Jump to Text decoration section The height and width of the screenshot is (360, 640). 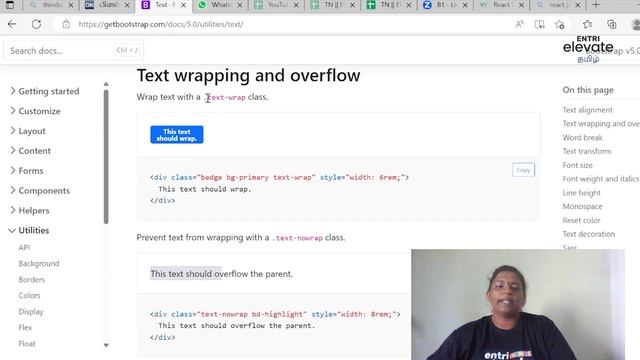(x=589, y=234)
